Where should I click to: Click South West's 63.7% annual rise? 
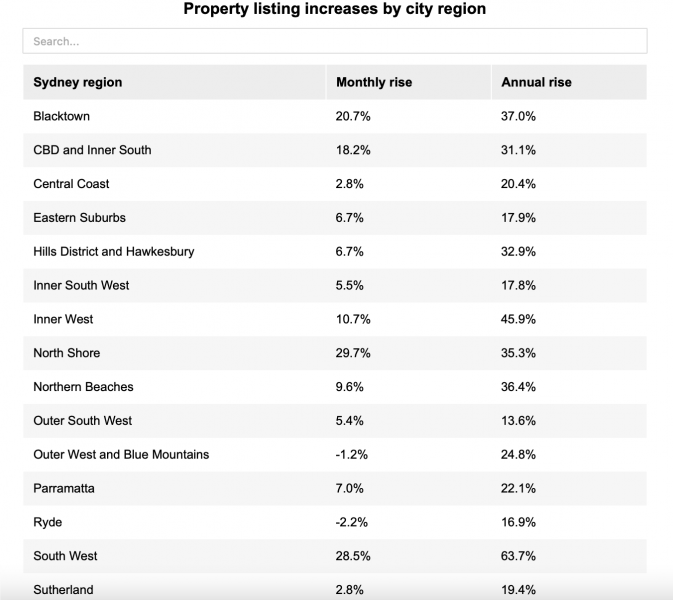[x=518, y=556]
